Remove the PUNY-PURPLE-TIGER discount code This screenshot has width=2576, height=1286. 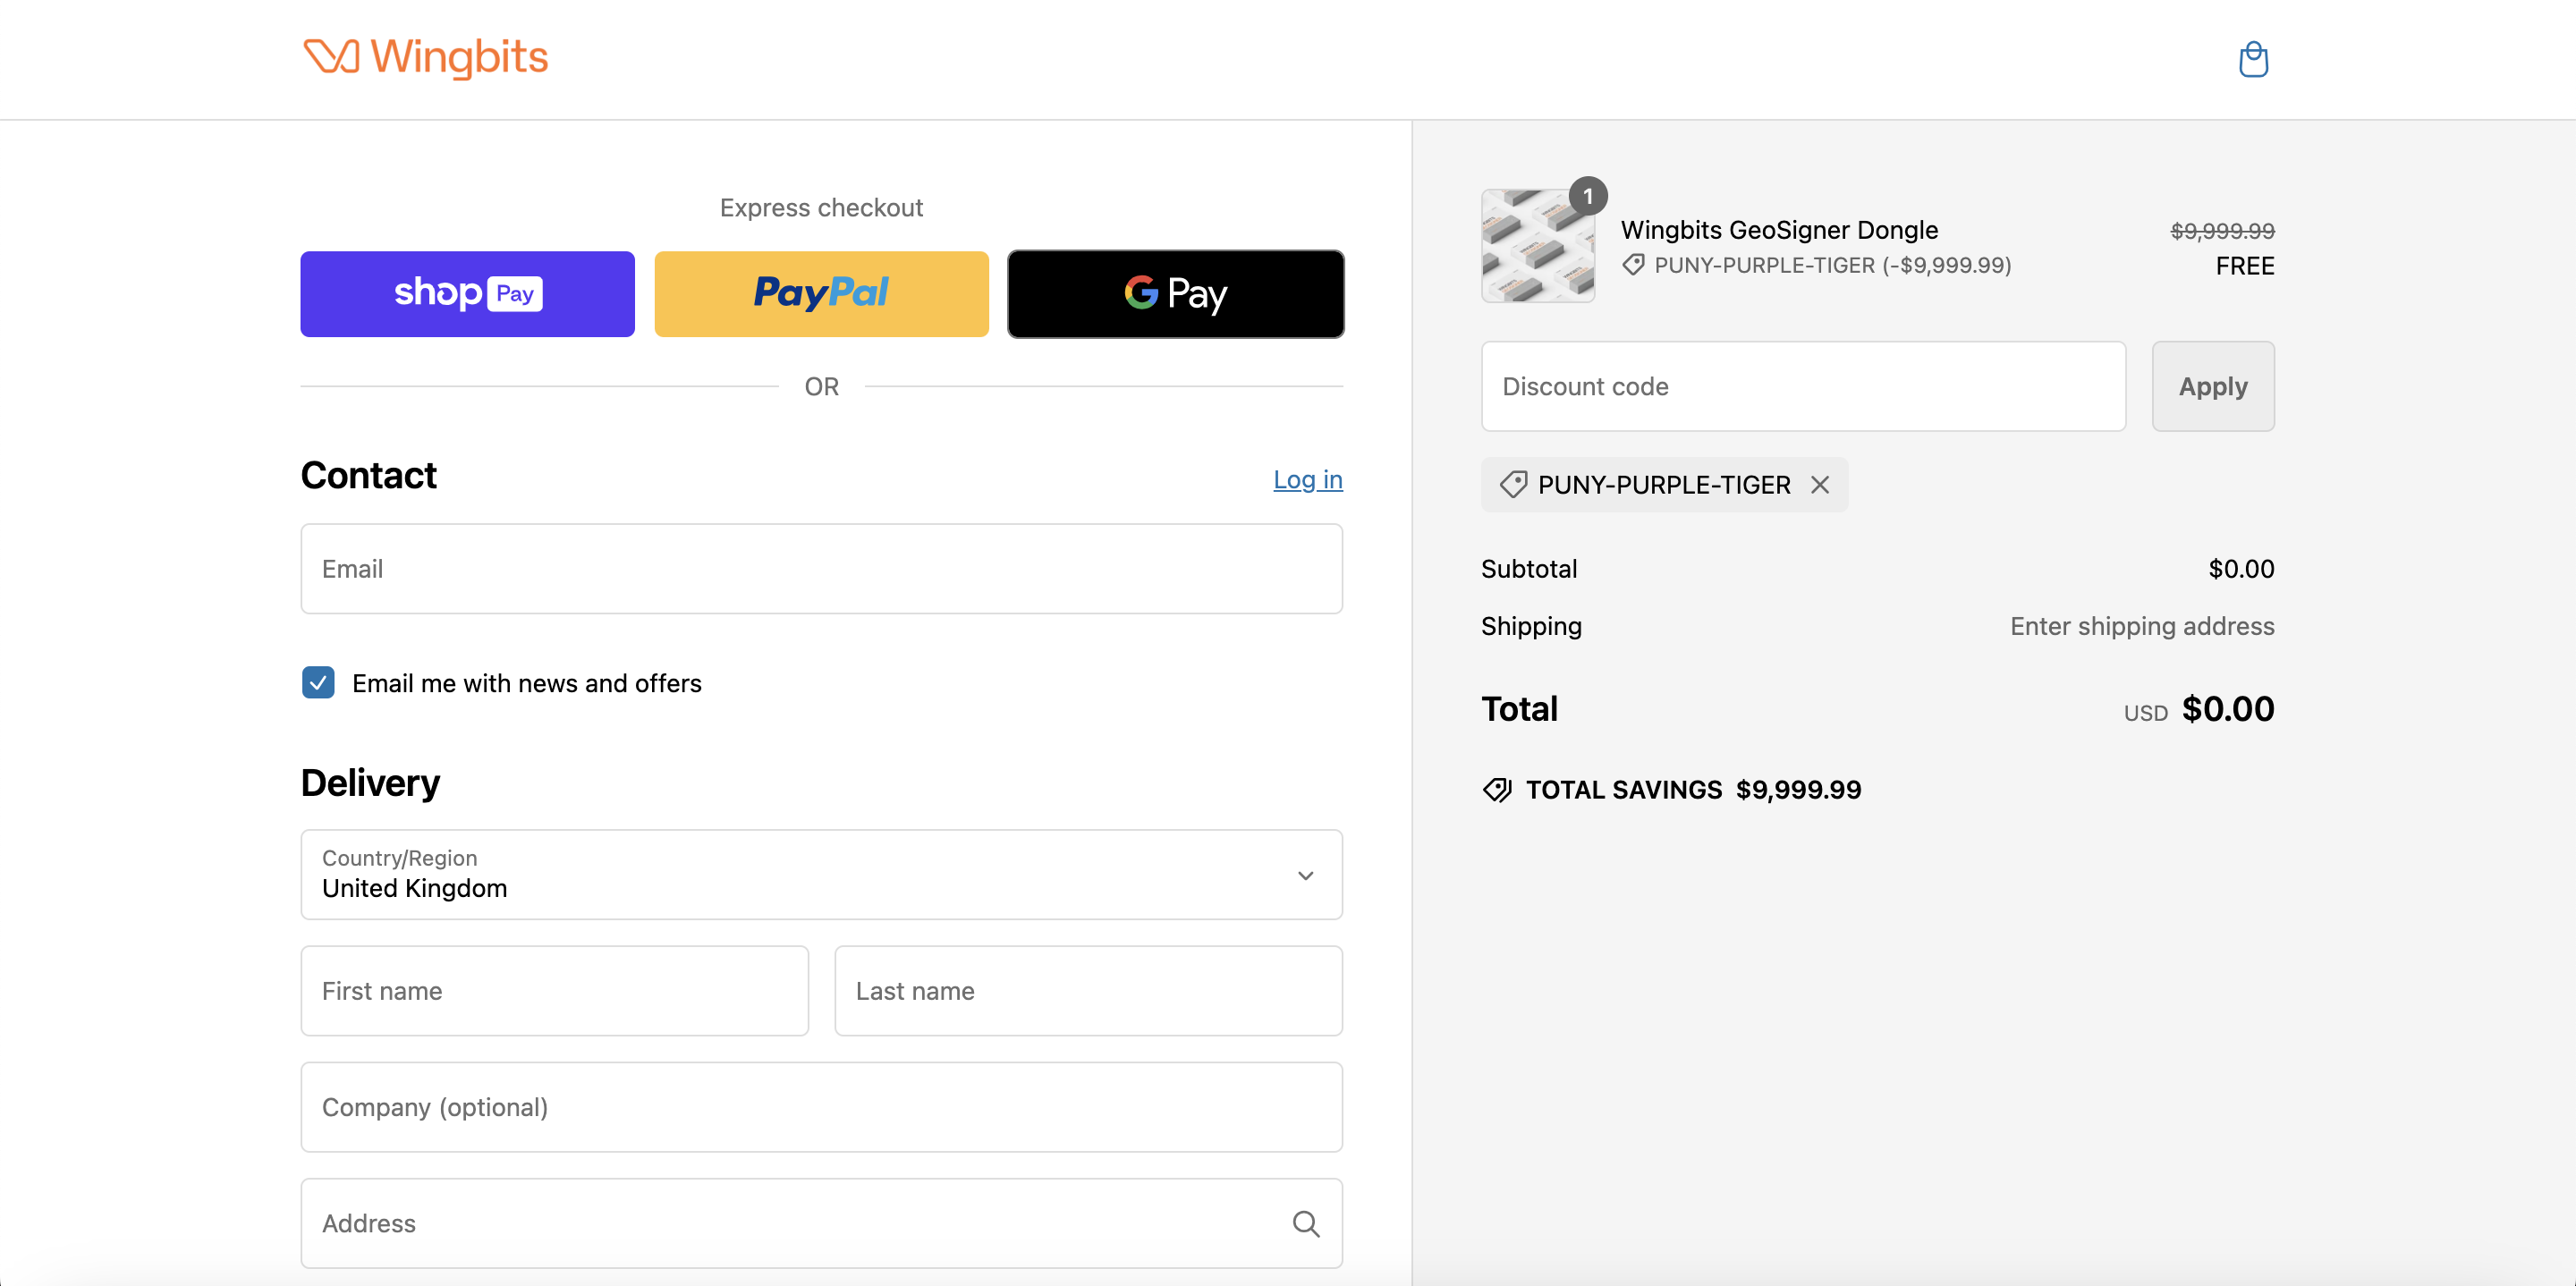click(x=1819, y=485)
